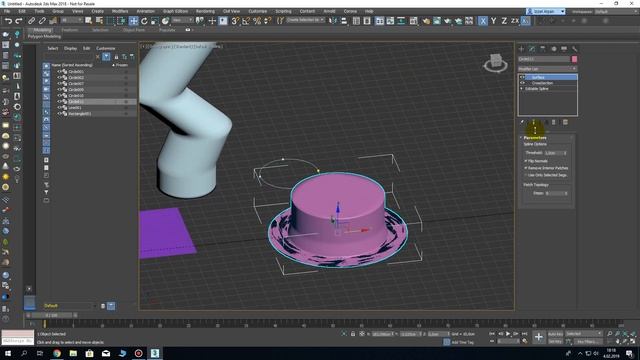
Task: Activate the Select and Move tool
Action: (x=133, y=20)
